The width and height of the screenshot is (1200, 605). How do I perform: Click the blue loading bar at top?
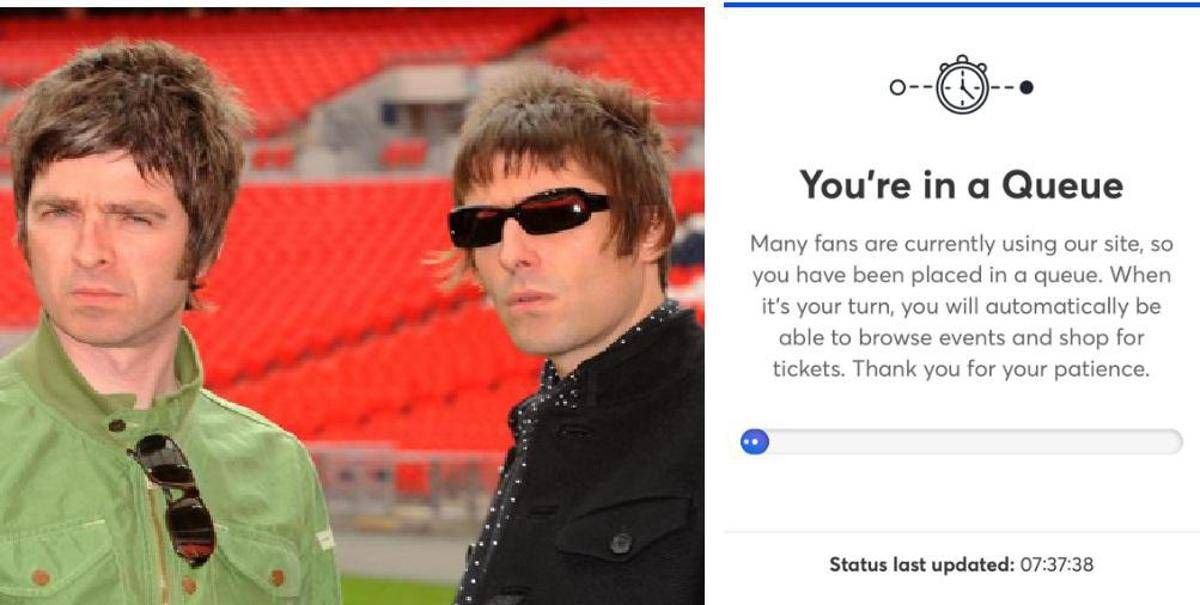pyautogui.click(x=961, y=4)
